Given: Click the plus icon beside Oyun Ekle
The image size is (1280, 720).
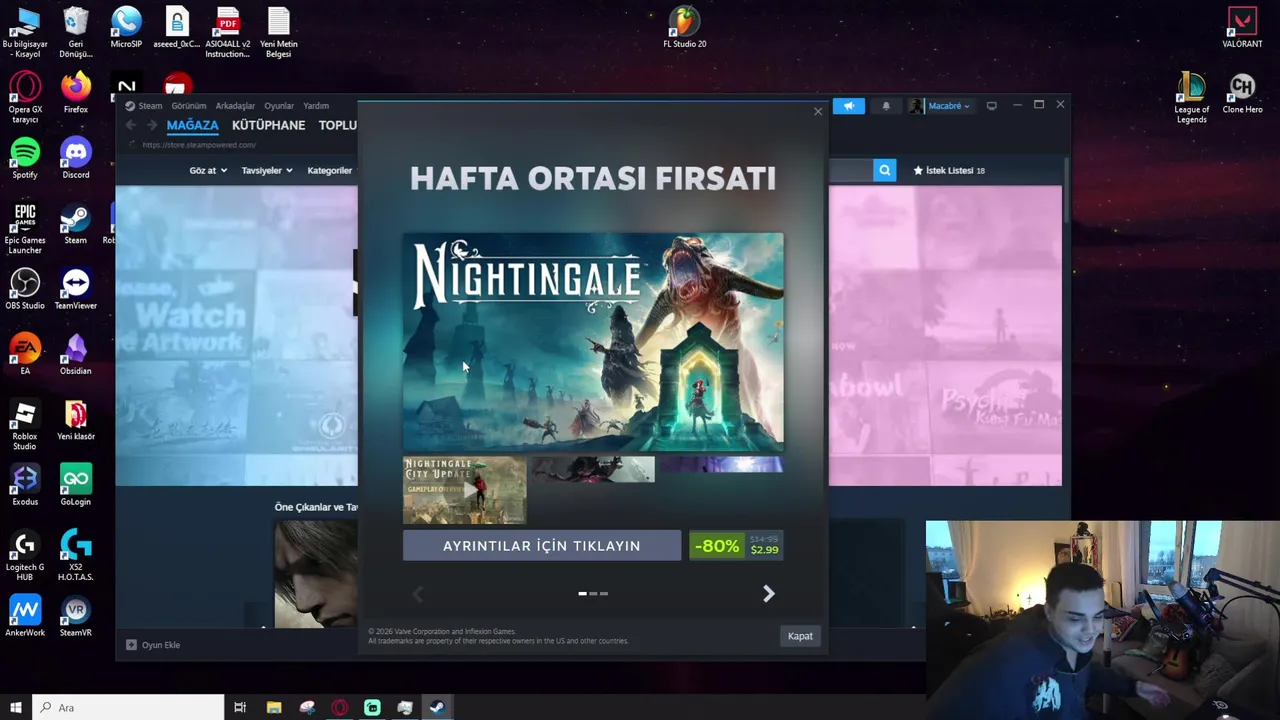Looking at the screenshot, I should (x=131, y=645).
